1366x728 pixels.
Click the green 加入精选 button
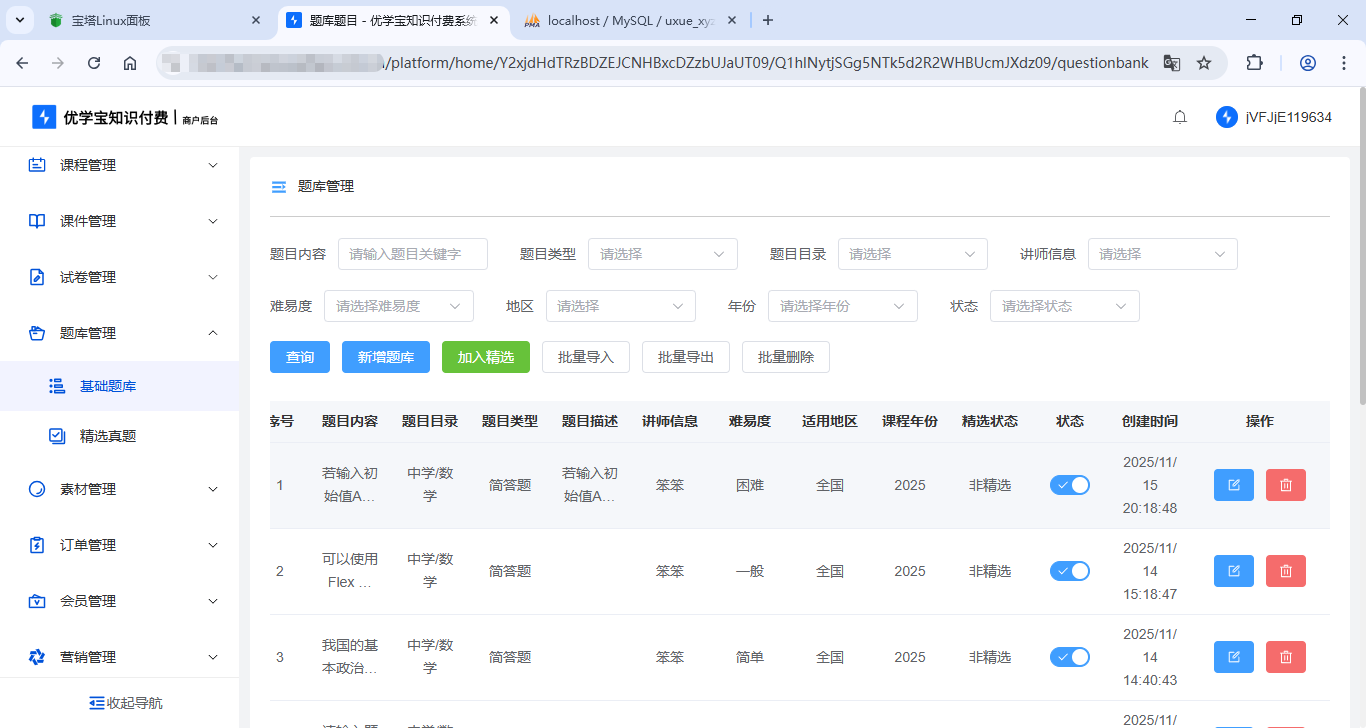[485, 357]
